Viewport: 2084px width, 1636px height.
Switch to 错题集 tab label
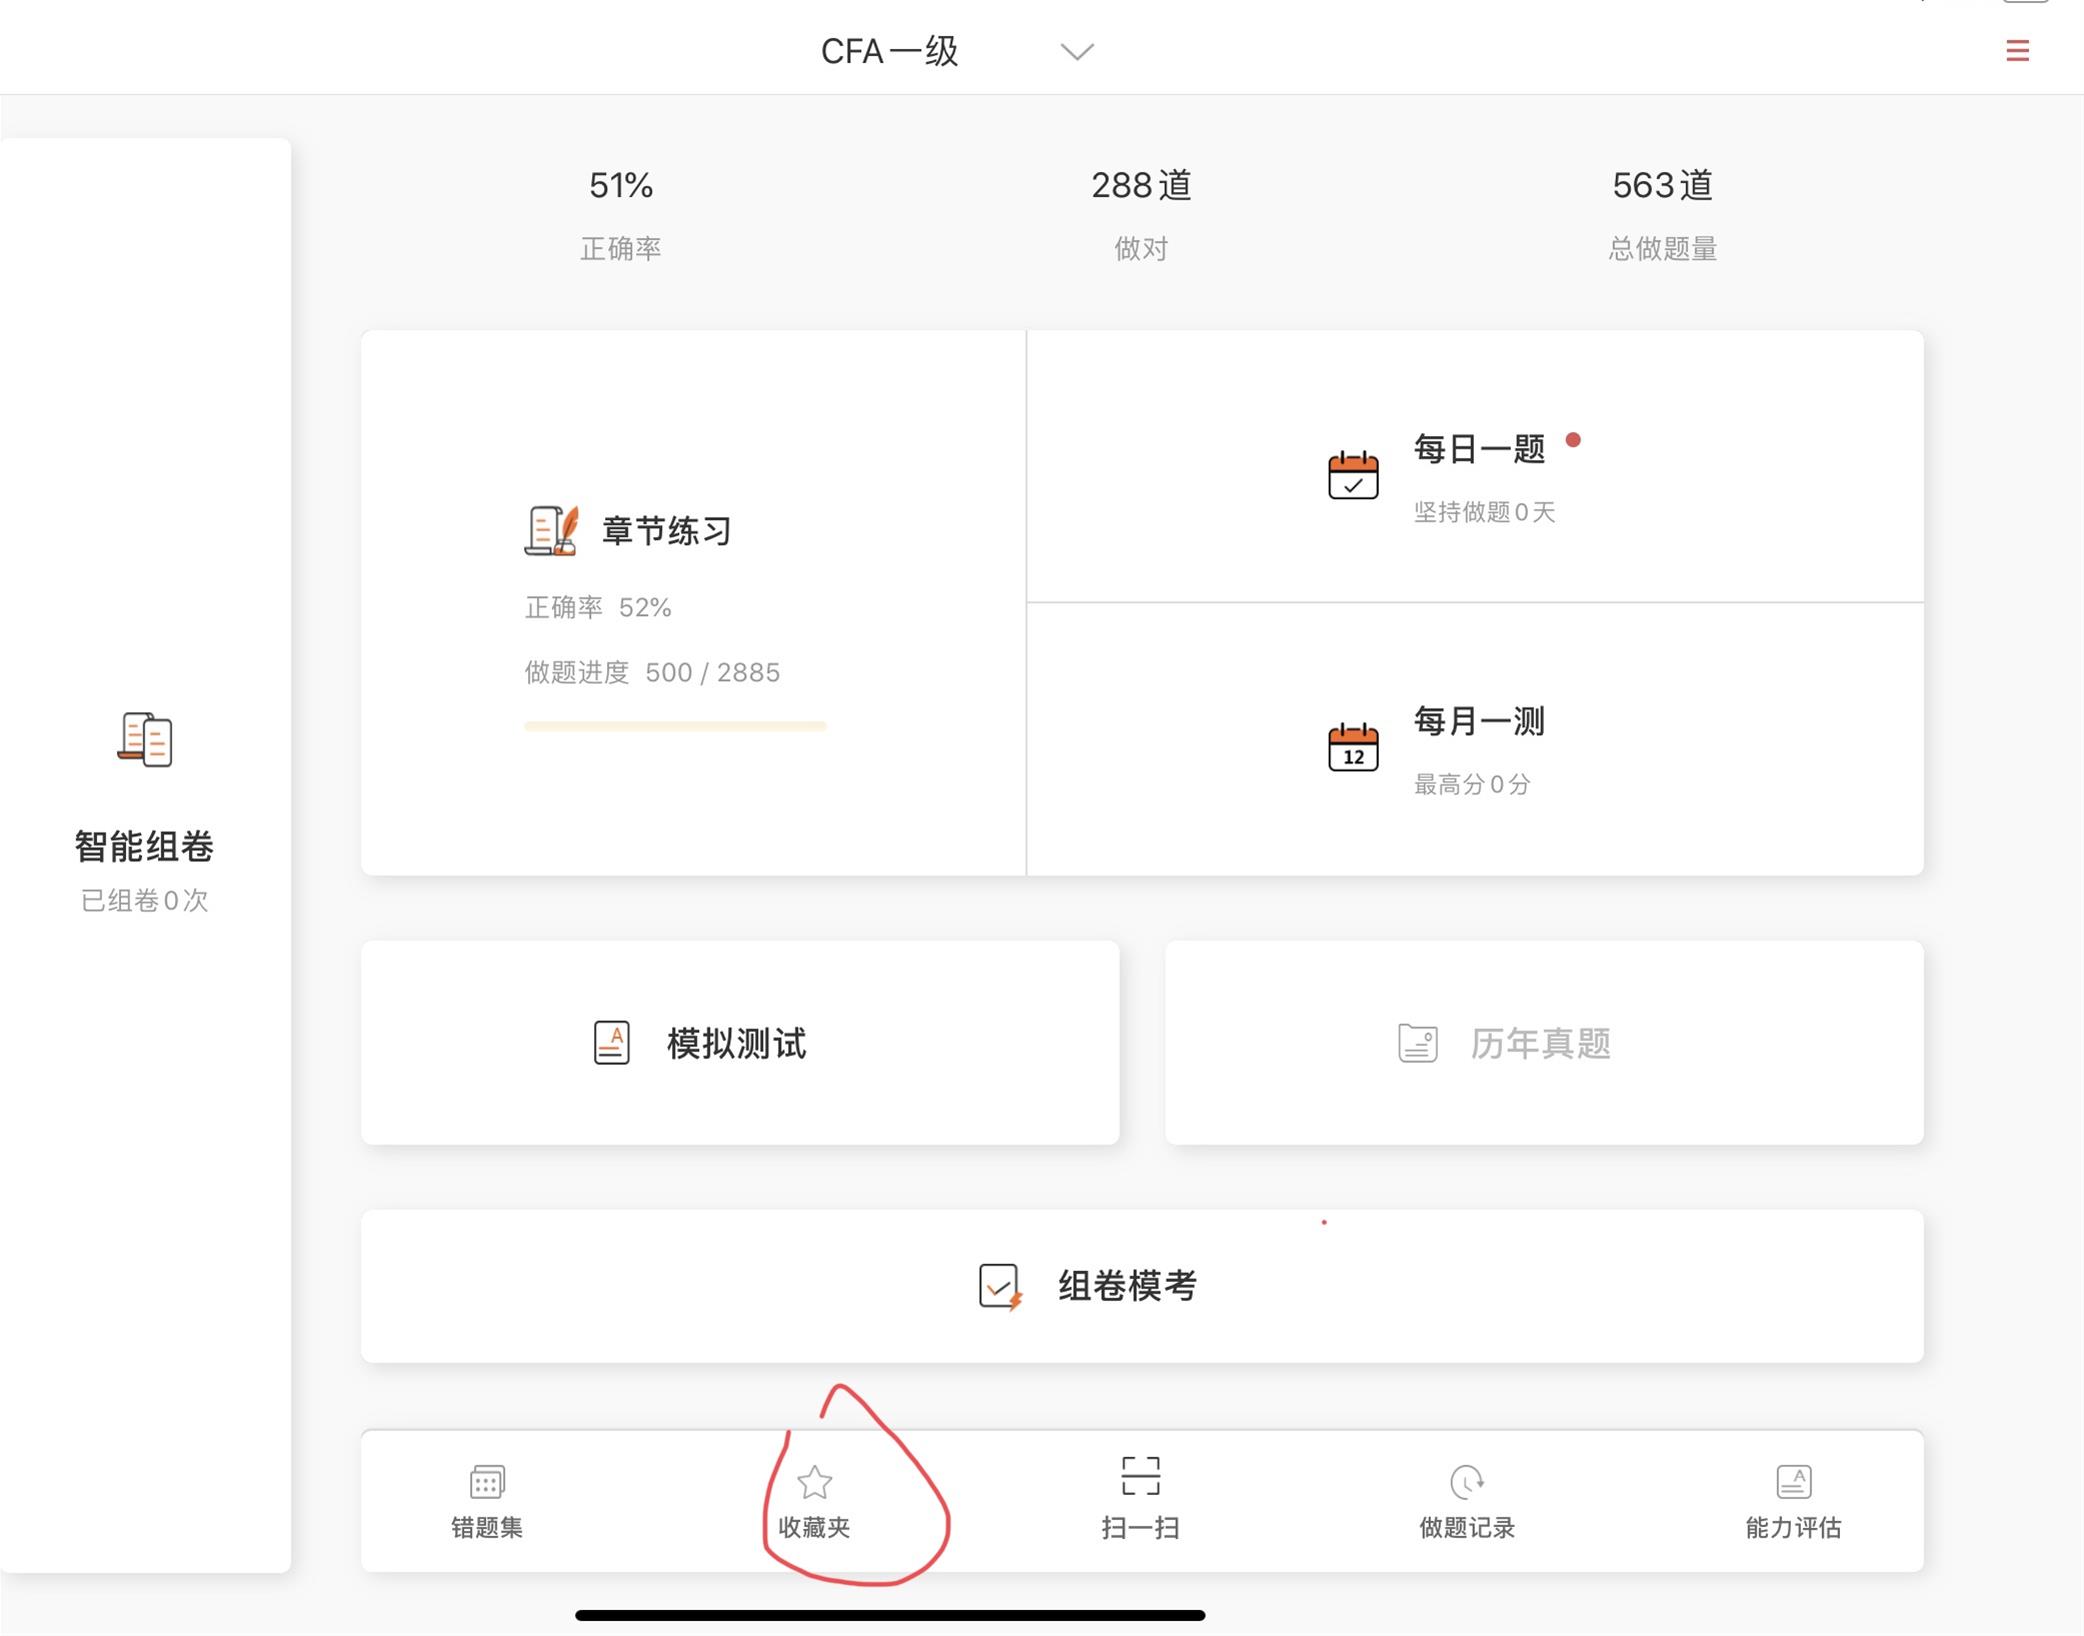tap(487, 1528)
